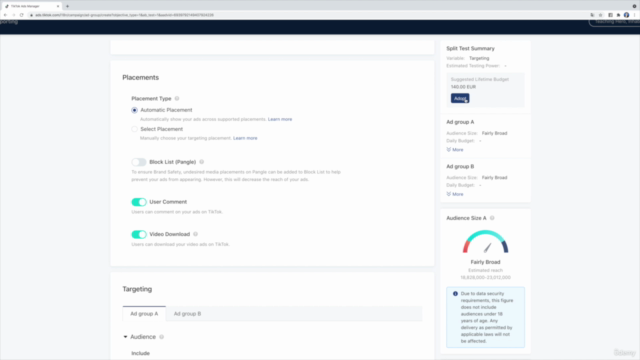Turn off the User Comment toggle
The width and height of the screenshot is (640, 360).
(x=139, y=202)
